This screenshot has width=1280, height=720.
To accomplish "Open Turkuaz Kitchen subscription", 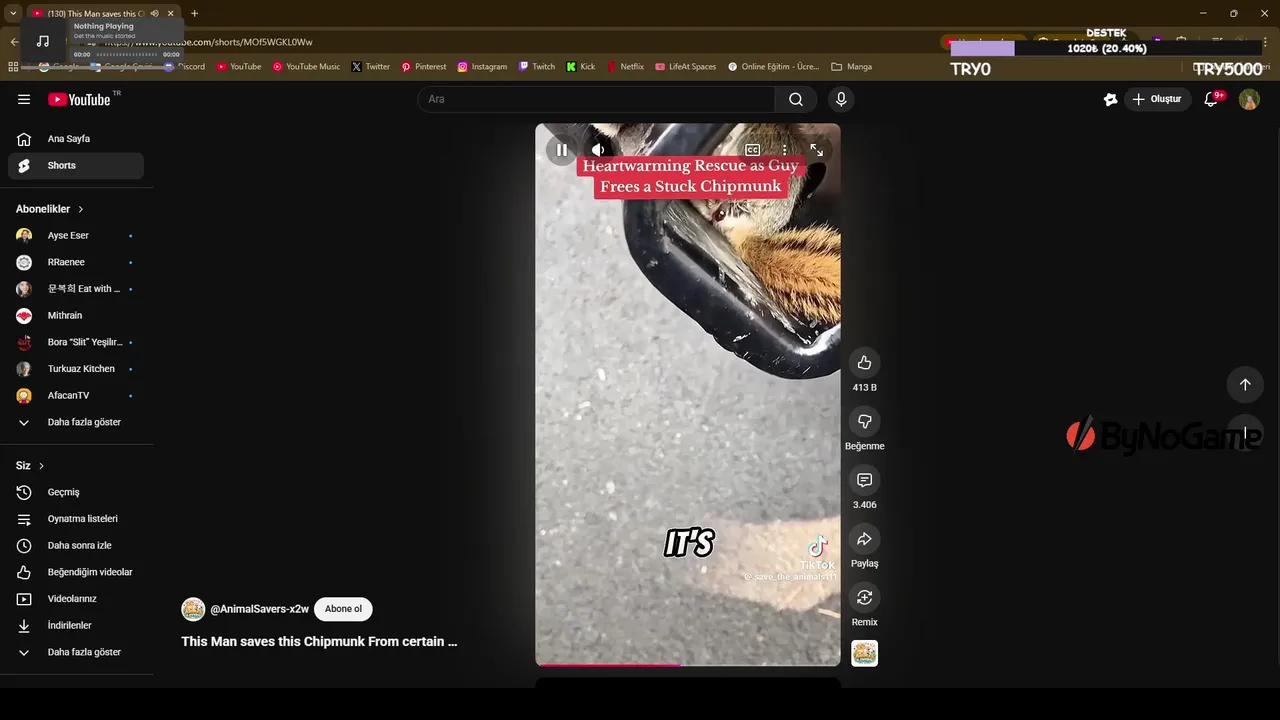I will tap(76, 369).
